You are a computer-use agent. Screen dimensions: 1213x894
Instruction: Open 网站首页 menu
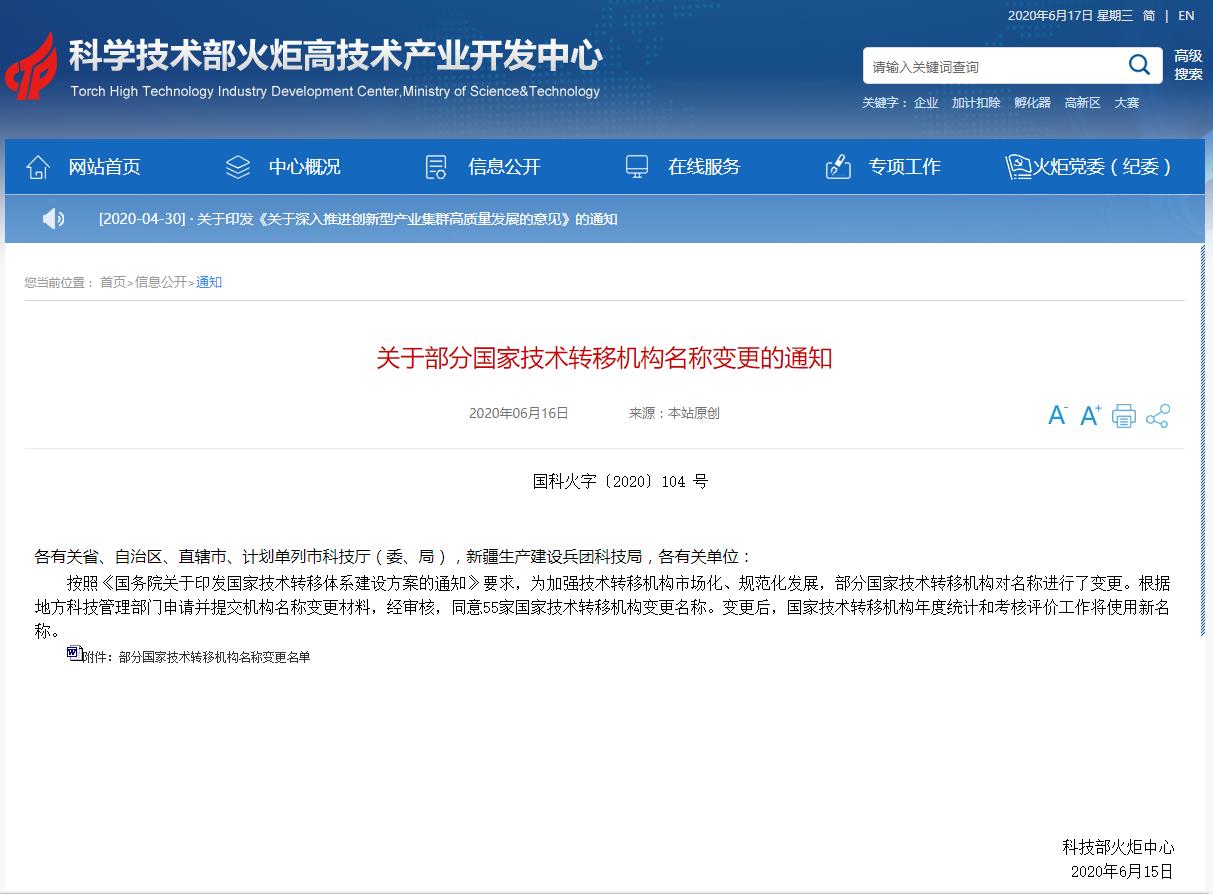point(104,167)
